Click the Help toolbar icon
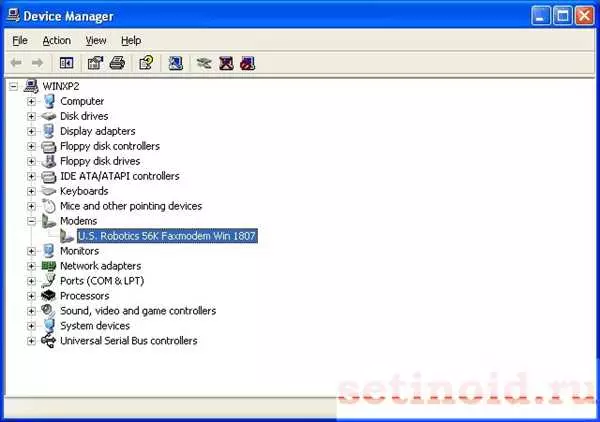600x422 pixels. [x=146, y=63]
